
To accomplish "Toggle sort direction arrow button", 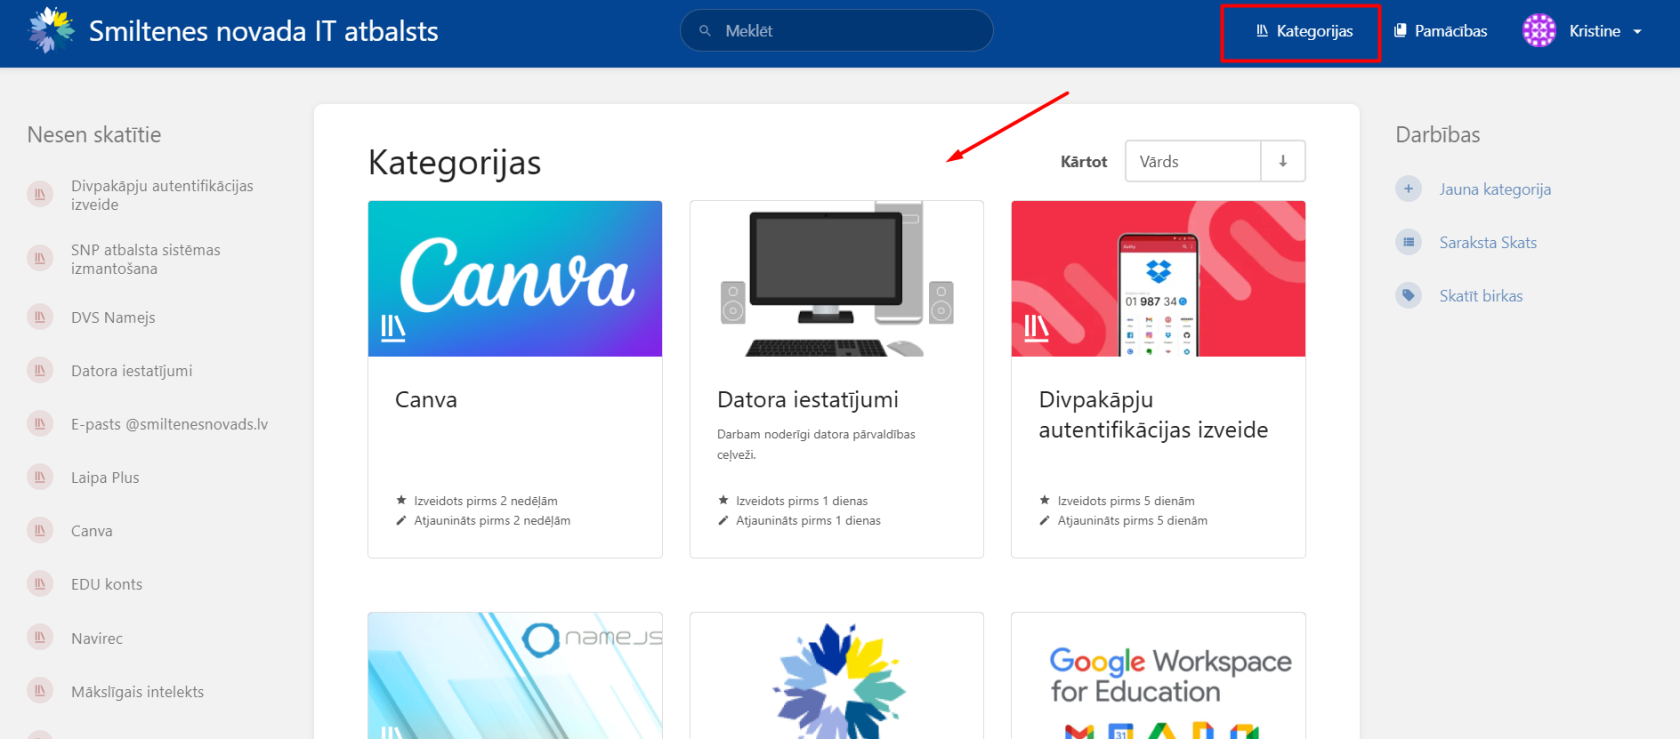I will pyautogui.click(x=1283, y=161).
